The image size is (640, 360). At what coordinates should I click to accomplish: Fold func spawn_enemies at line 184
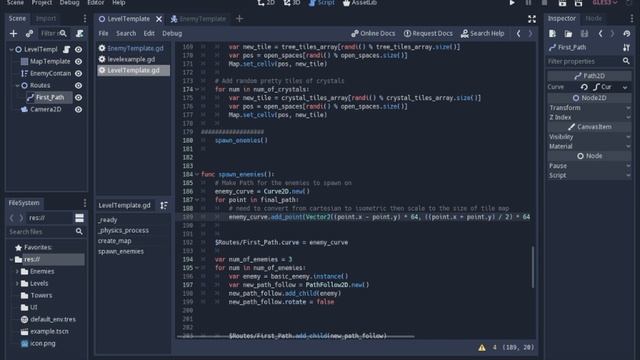click(197, 174)
